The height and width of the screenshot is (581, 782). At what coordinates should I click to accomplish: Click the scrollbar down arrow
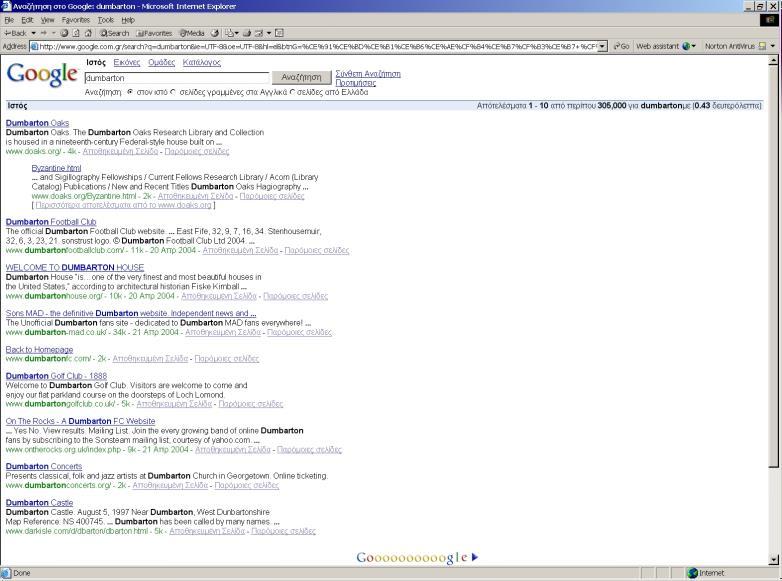click(x=774, y=560)
